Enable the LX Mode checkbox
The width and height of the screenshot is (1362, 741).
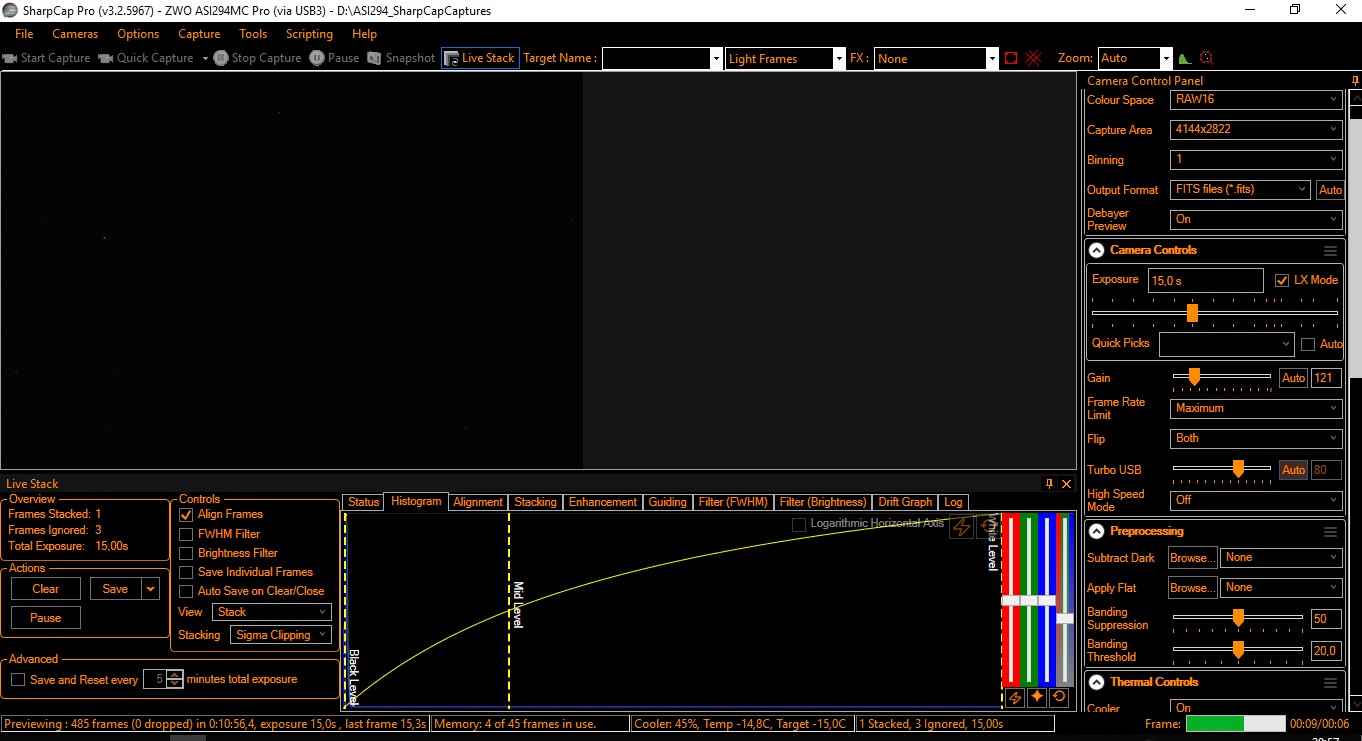(1283, 281)
